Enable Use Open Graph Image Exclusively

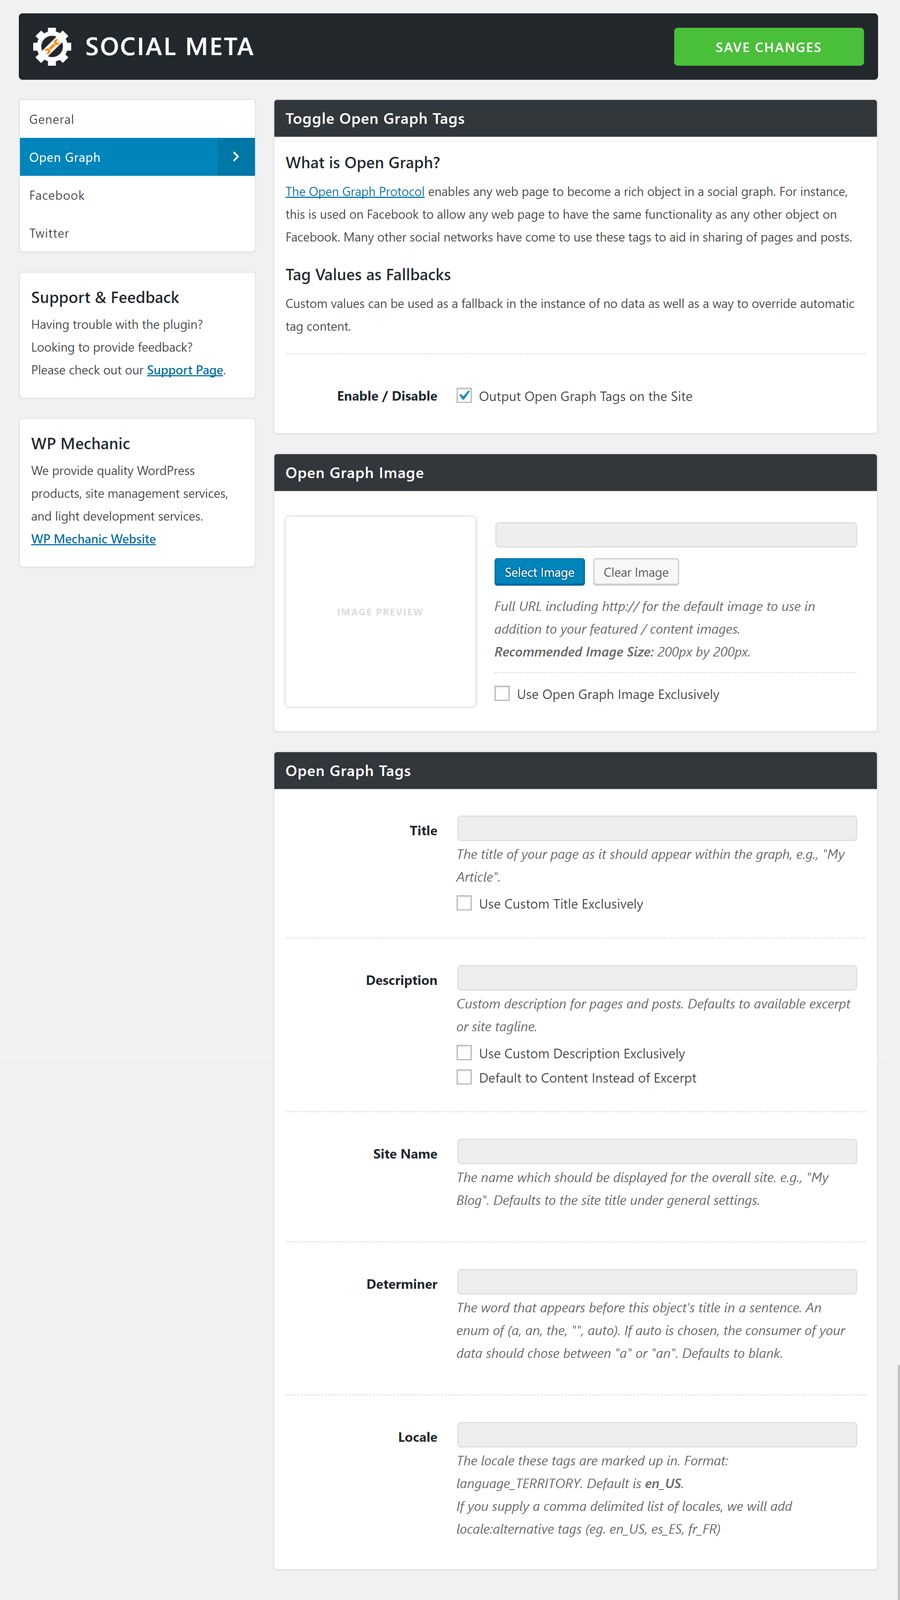pyautogui.click(x=502, y=694)
